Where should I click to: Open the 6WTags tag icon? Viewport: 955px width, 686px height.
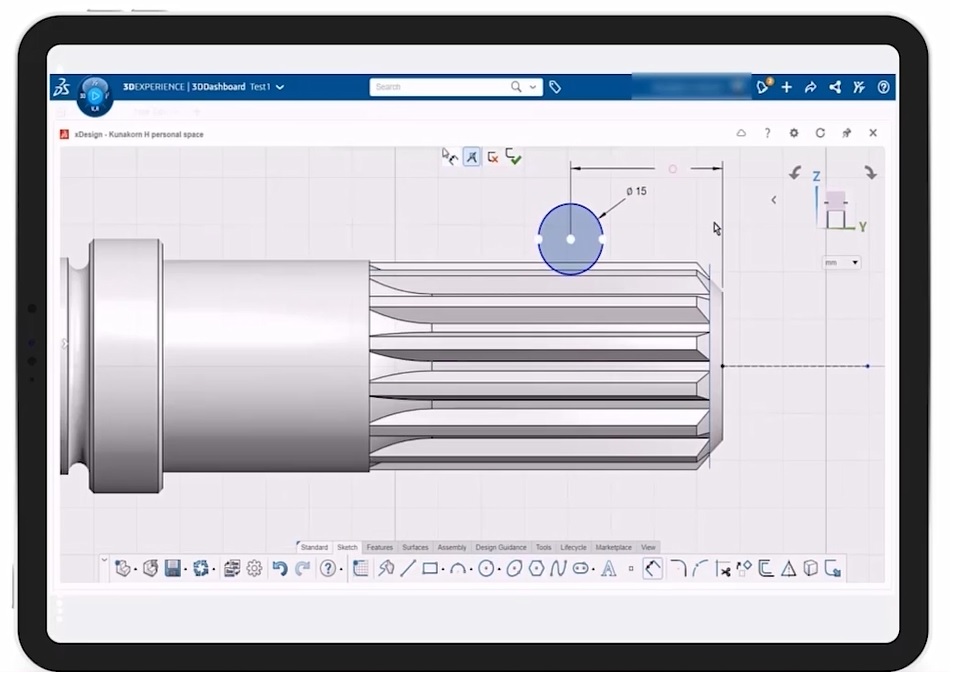click(x=555, y=87)
